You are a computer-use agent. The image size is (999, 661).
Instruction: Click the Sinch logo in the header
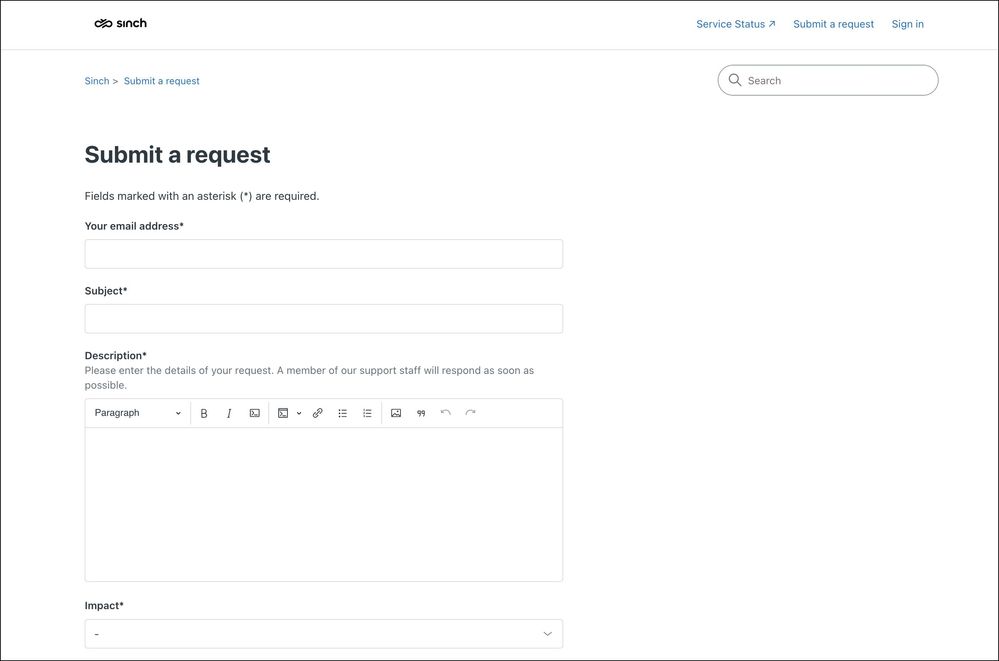tap(120, 24)
